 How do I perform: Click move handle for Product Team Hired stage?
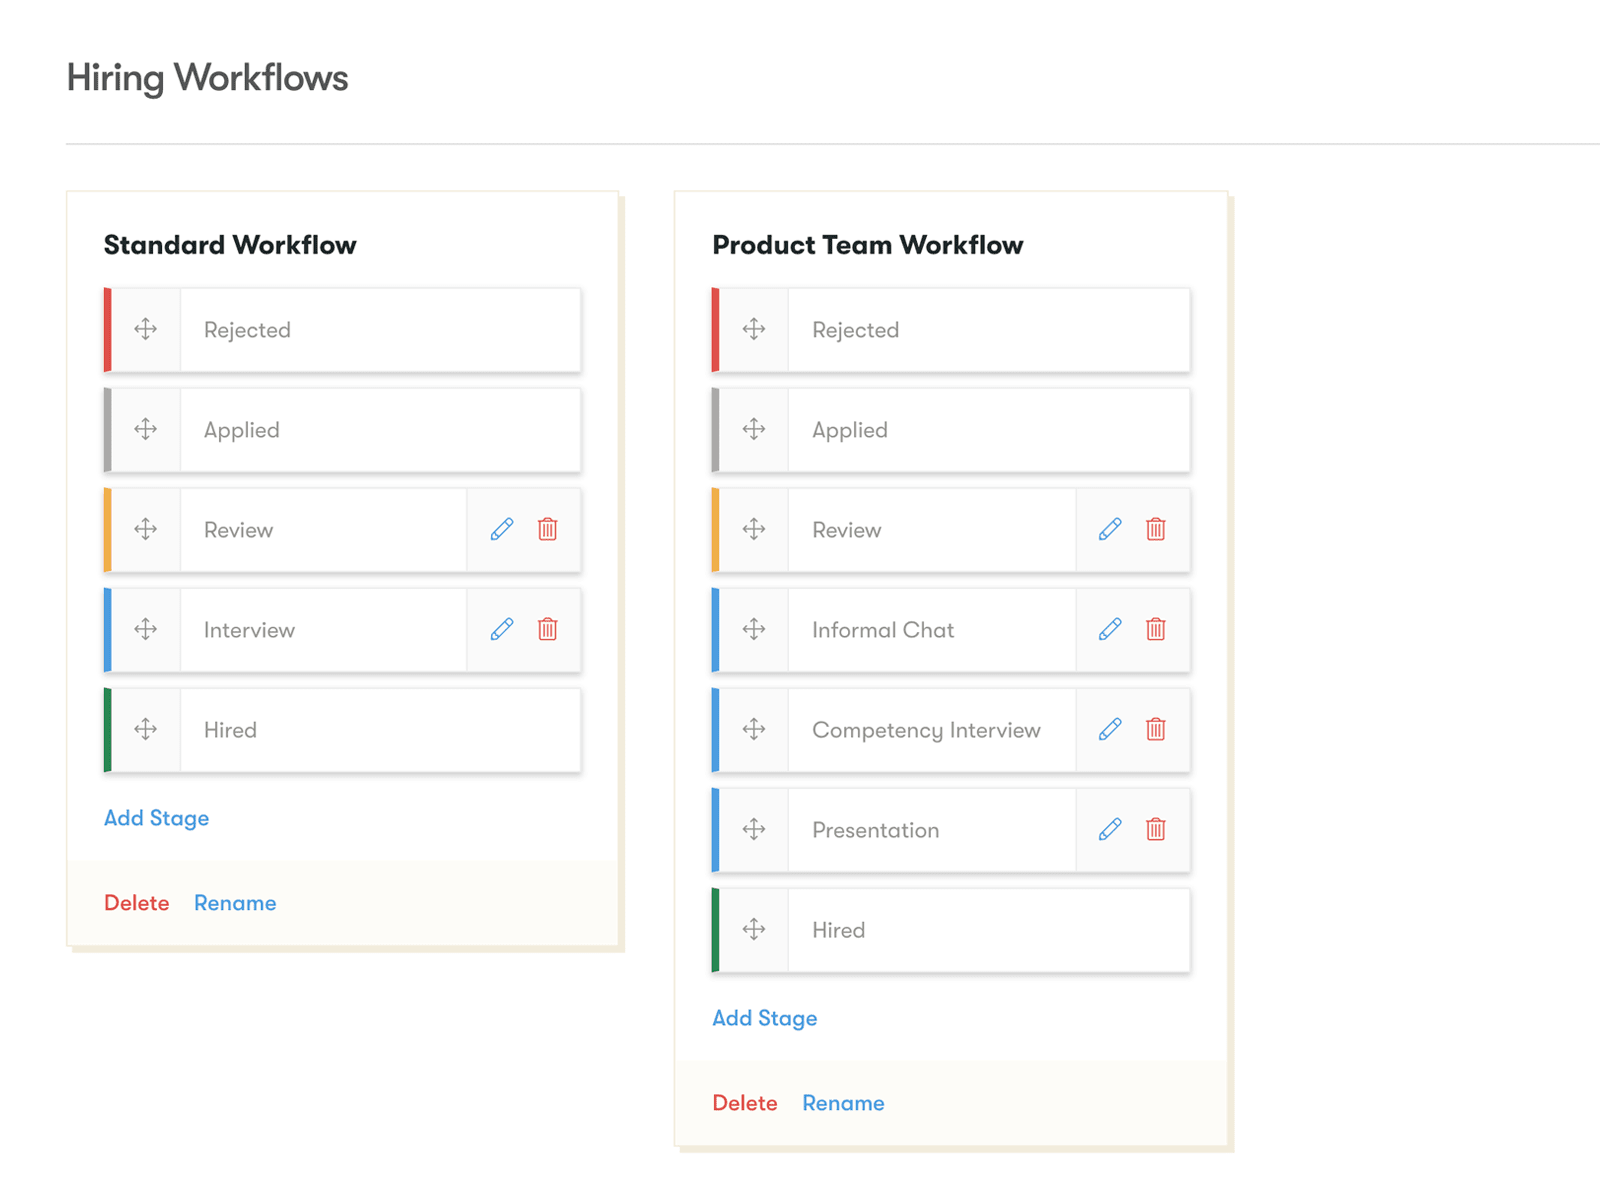[x=754, y=929]
